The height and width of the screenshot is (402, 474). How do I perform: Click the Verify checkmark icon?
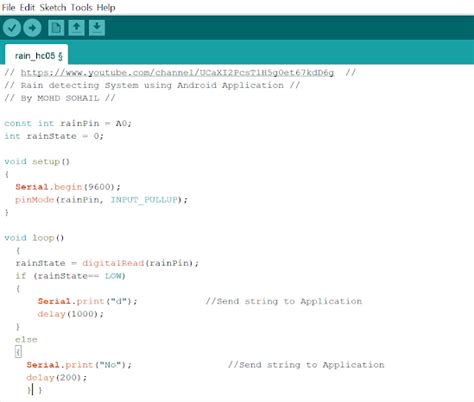click(12, 28)
